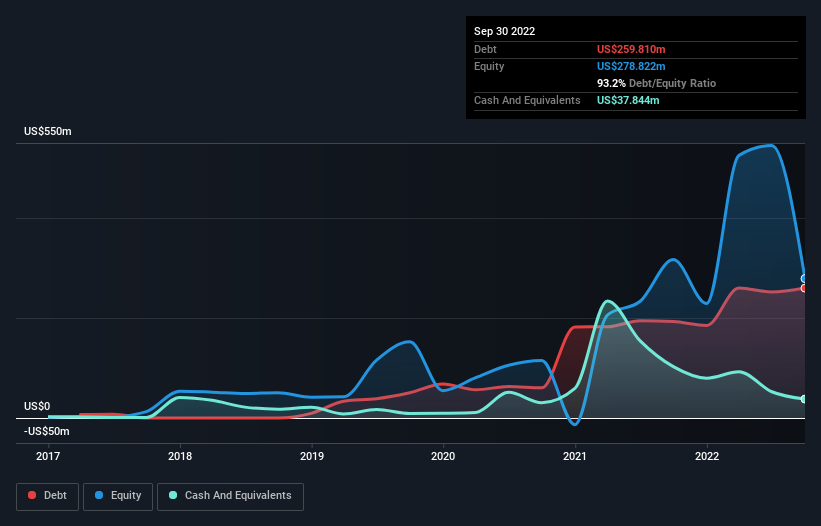Click the 93.2% Debt/Equity Ratio text
This screenshot has height=526, width=821.
(x=657, y=83)
